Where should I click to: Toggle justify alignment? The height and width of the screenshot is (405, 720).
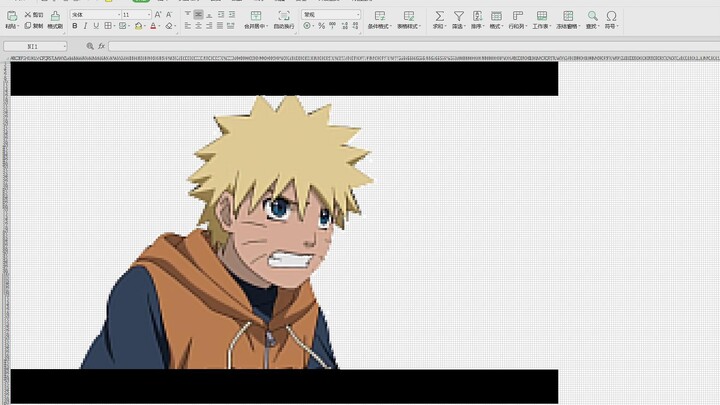point(220,26)
